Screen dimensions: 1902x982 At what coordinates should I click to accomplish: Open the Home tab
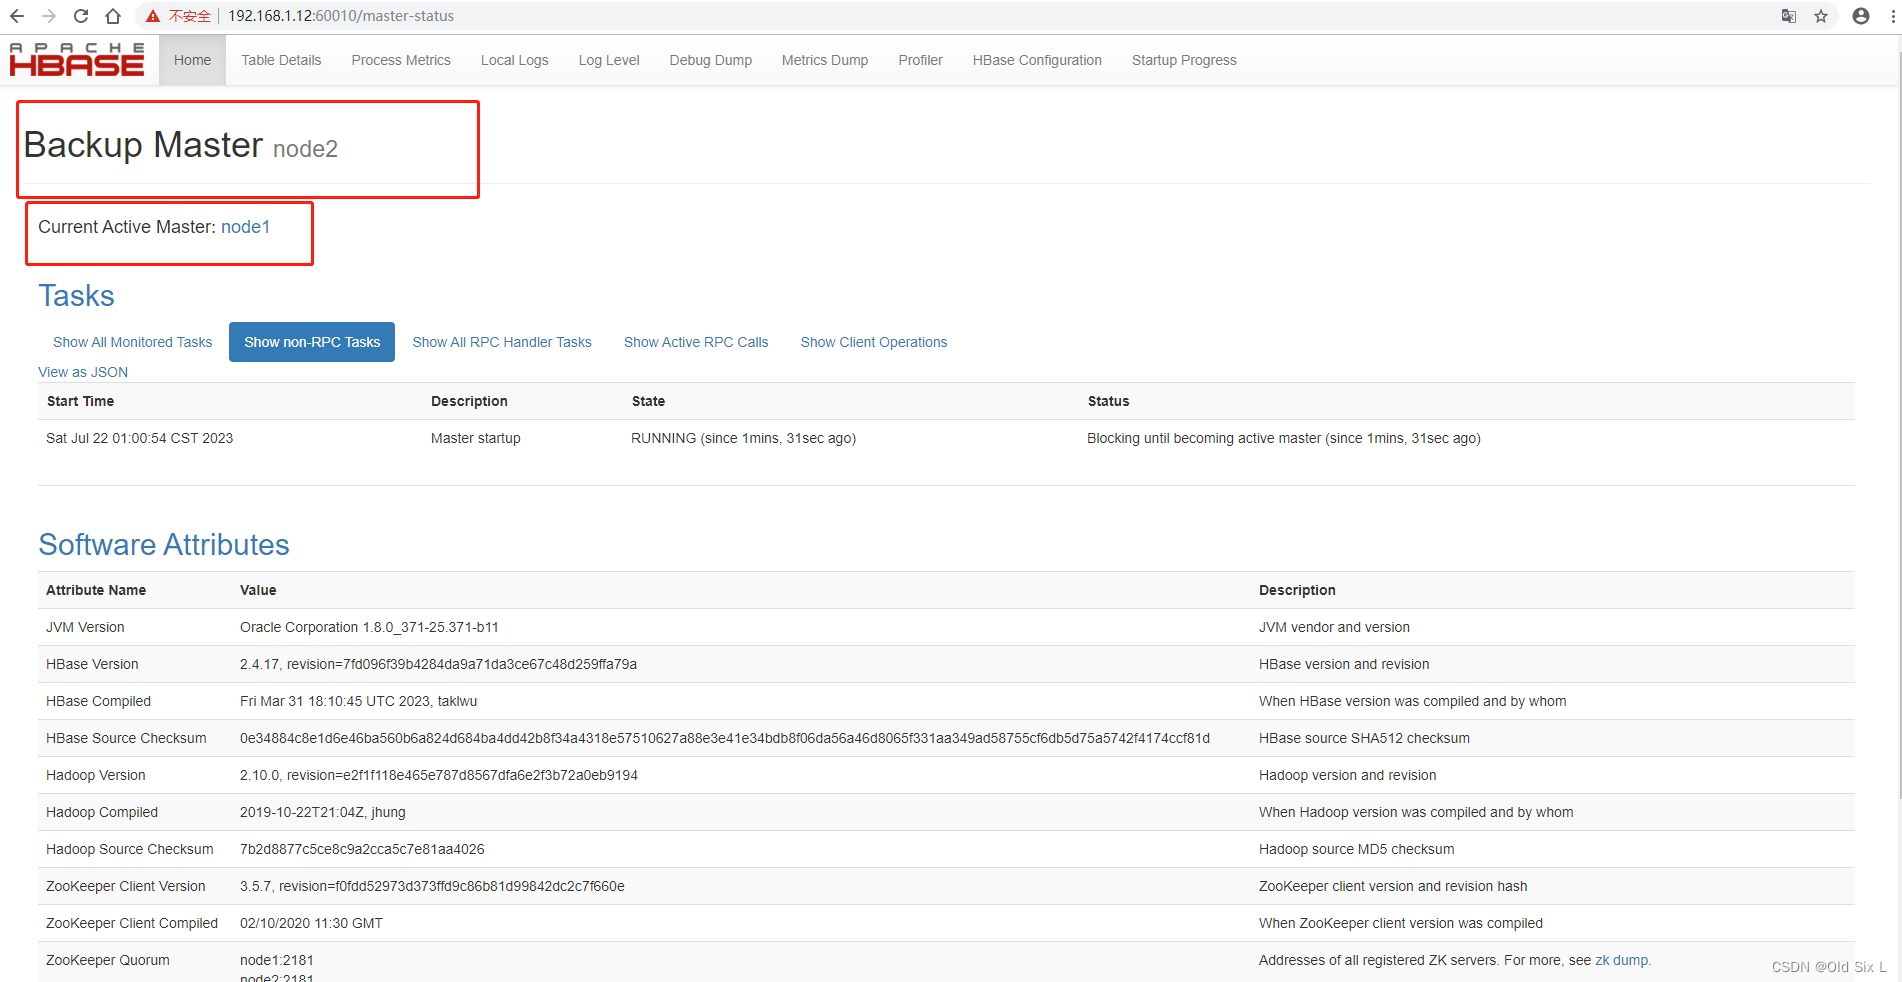192,60
